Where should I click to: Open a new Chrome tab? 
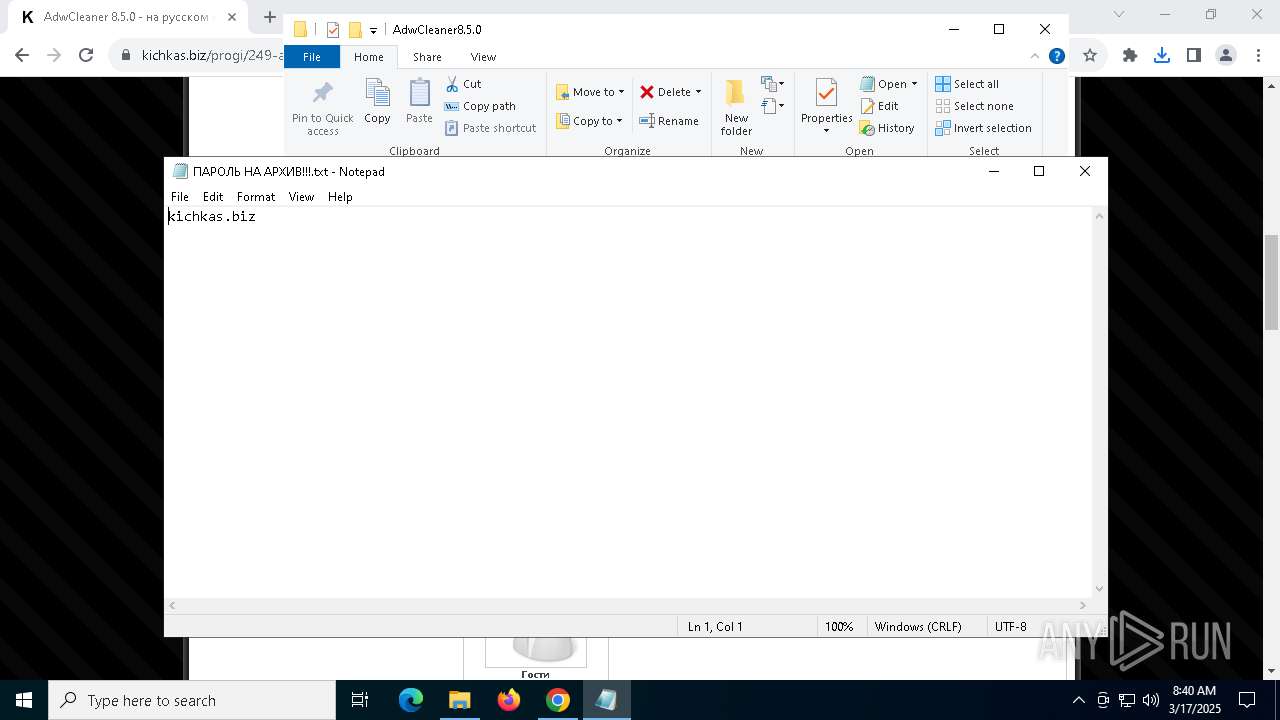tap(269, 17)
